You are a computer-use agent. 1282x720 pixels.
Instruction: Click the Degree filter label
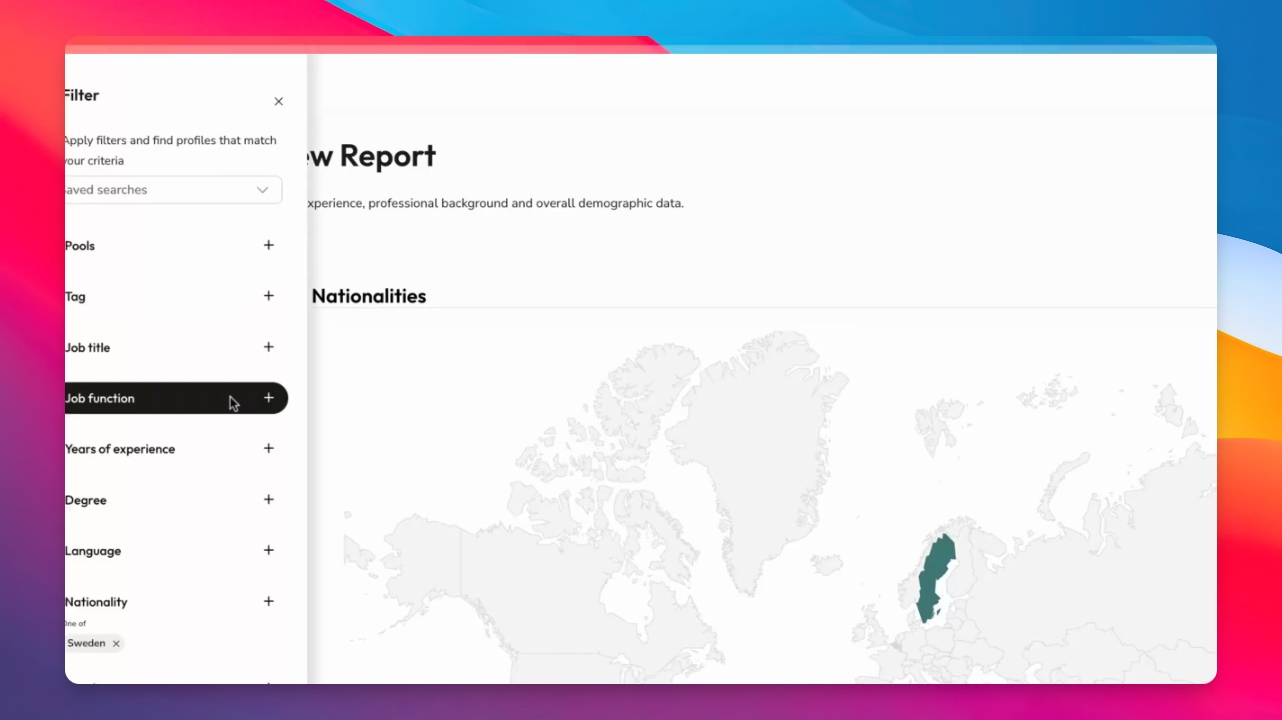(x=85, y=500)
